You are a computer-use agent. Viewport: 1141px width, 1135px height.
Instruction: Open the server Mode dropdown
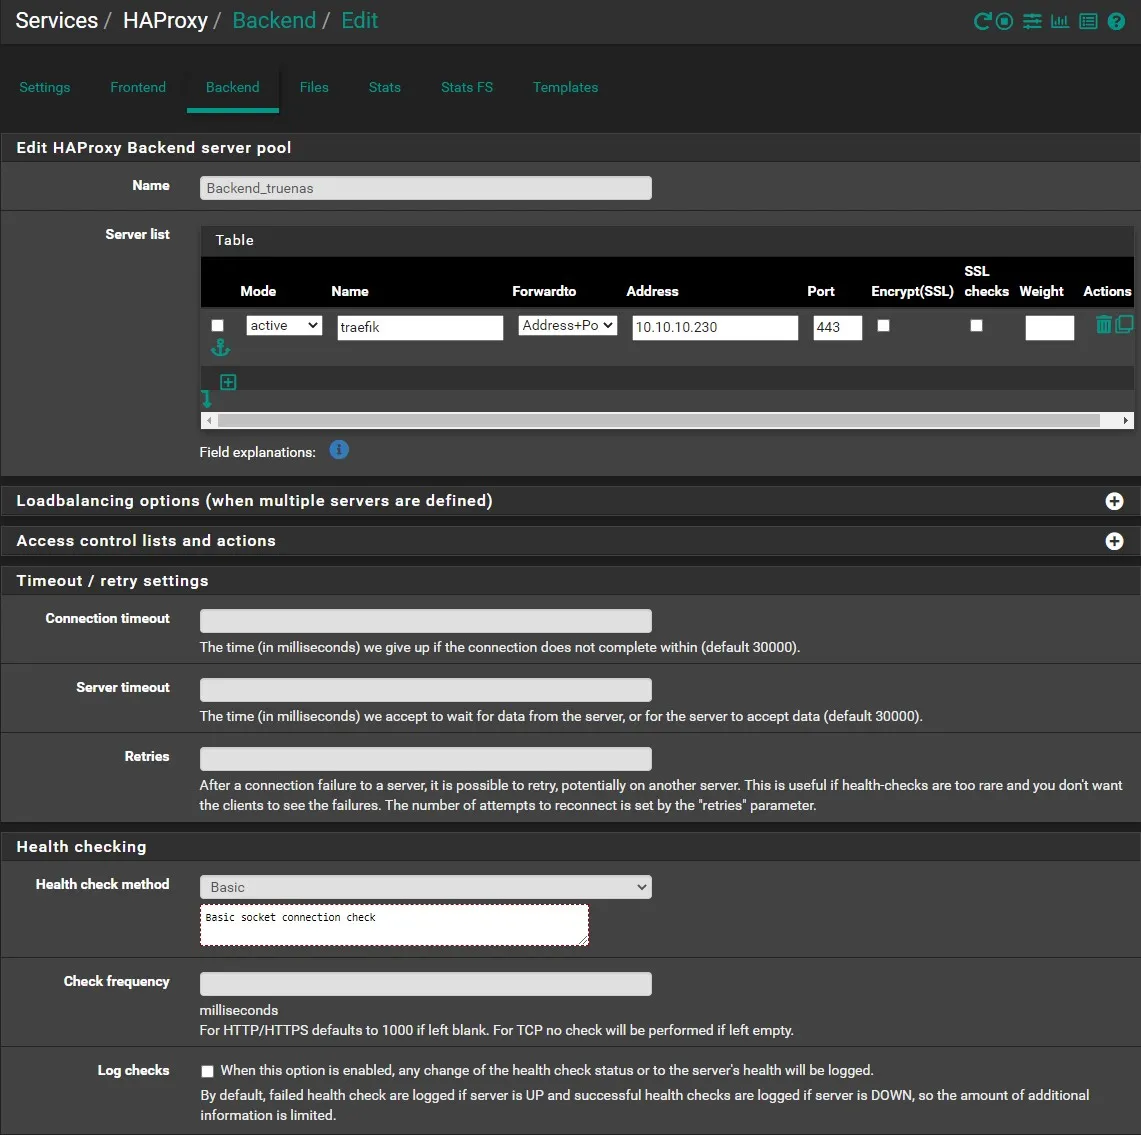(x=283, y=325)
